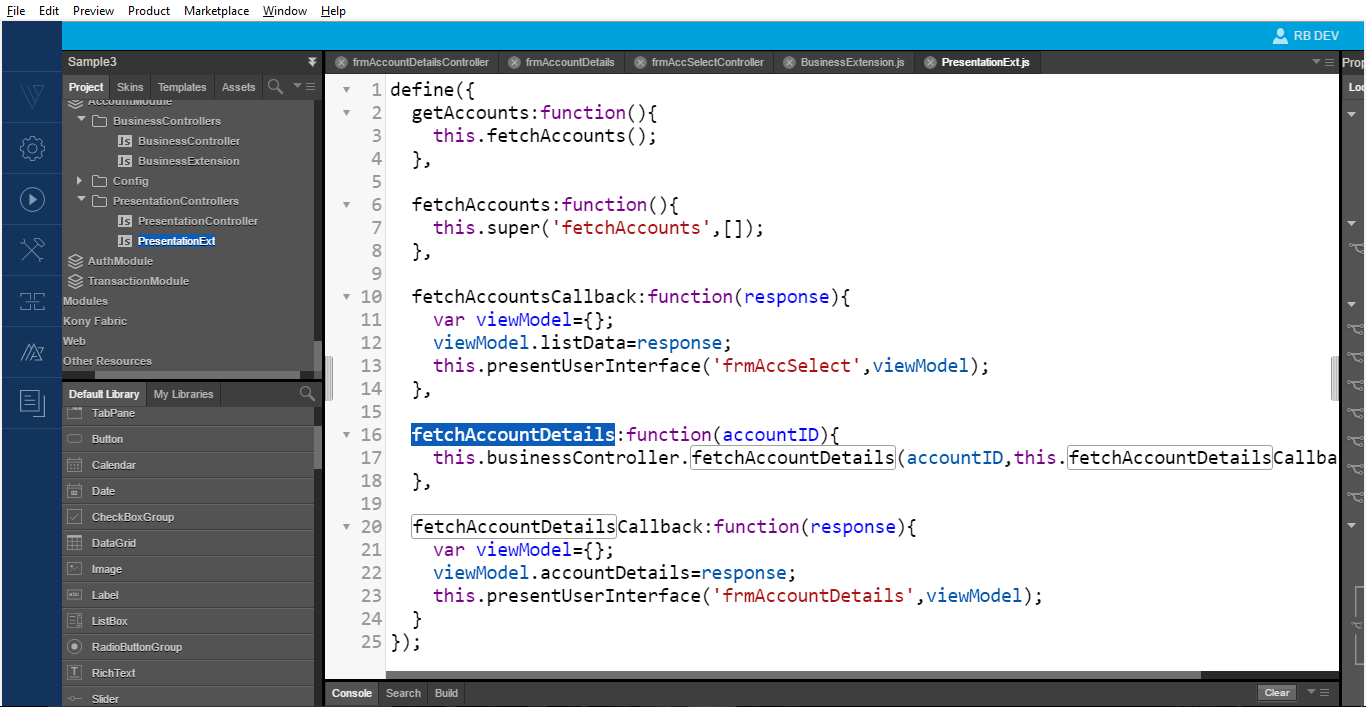This screenshot has height=707, width=1366.
Task: Select the TabPane widget icon
Action: click(x=74, y=413)
